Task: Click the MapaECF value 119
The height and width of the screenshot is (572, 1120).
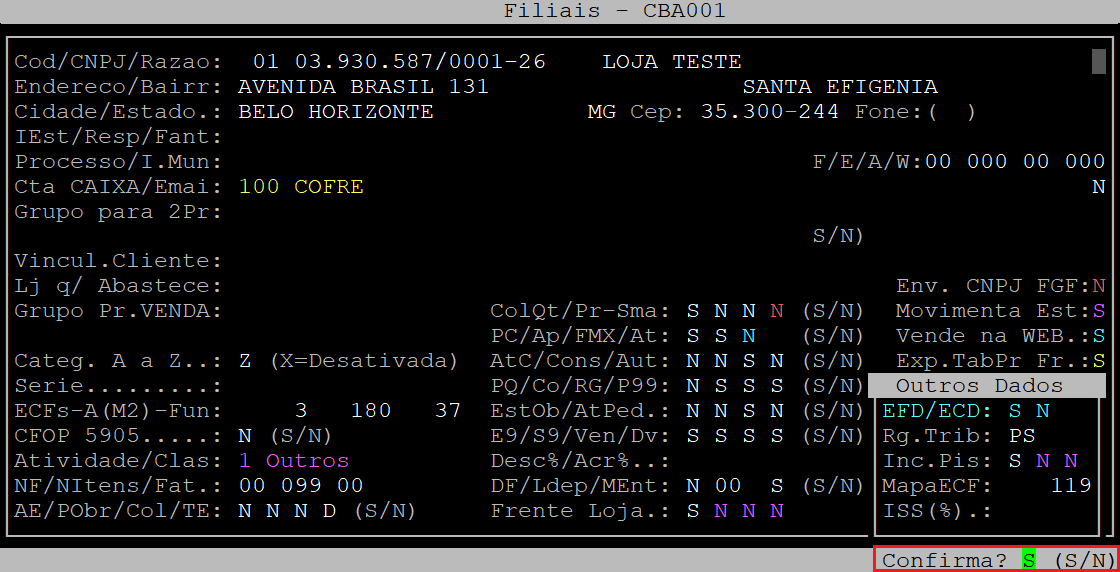Action: (x=1071, y=486)
